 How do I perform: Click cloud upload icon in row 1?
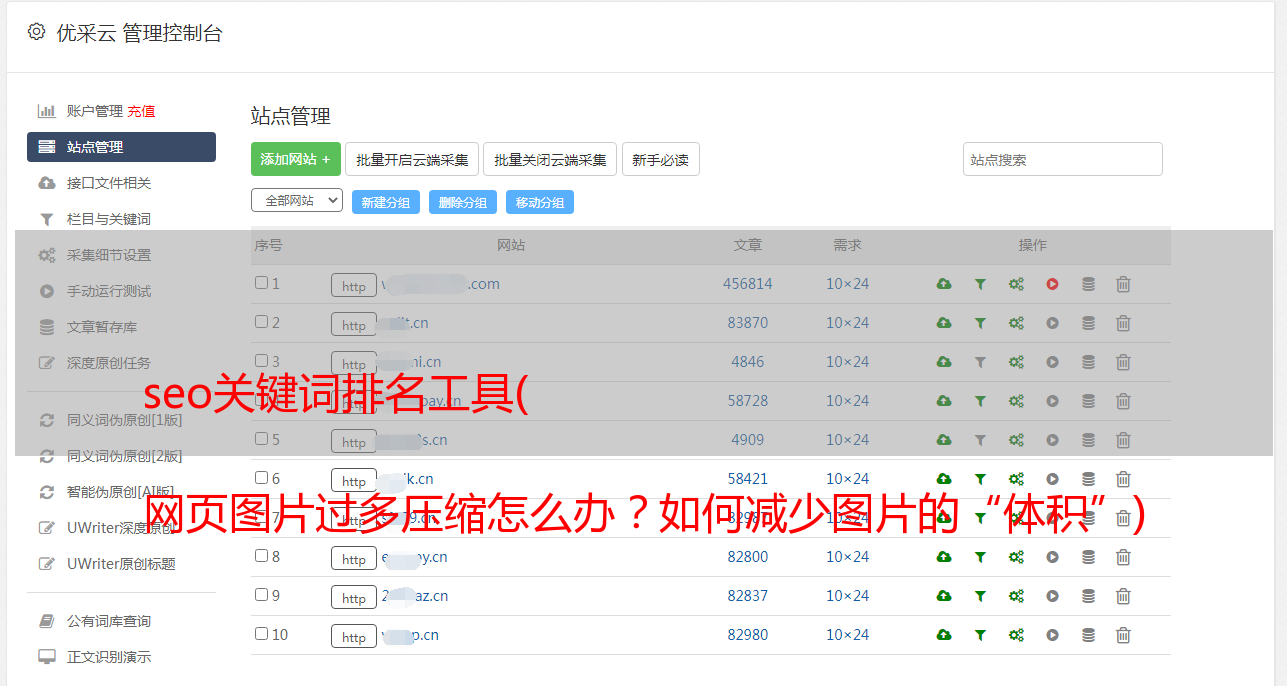point(943,284)
